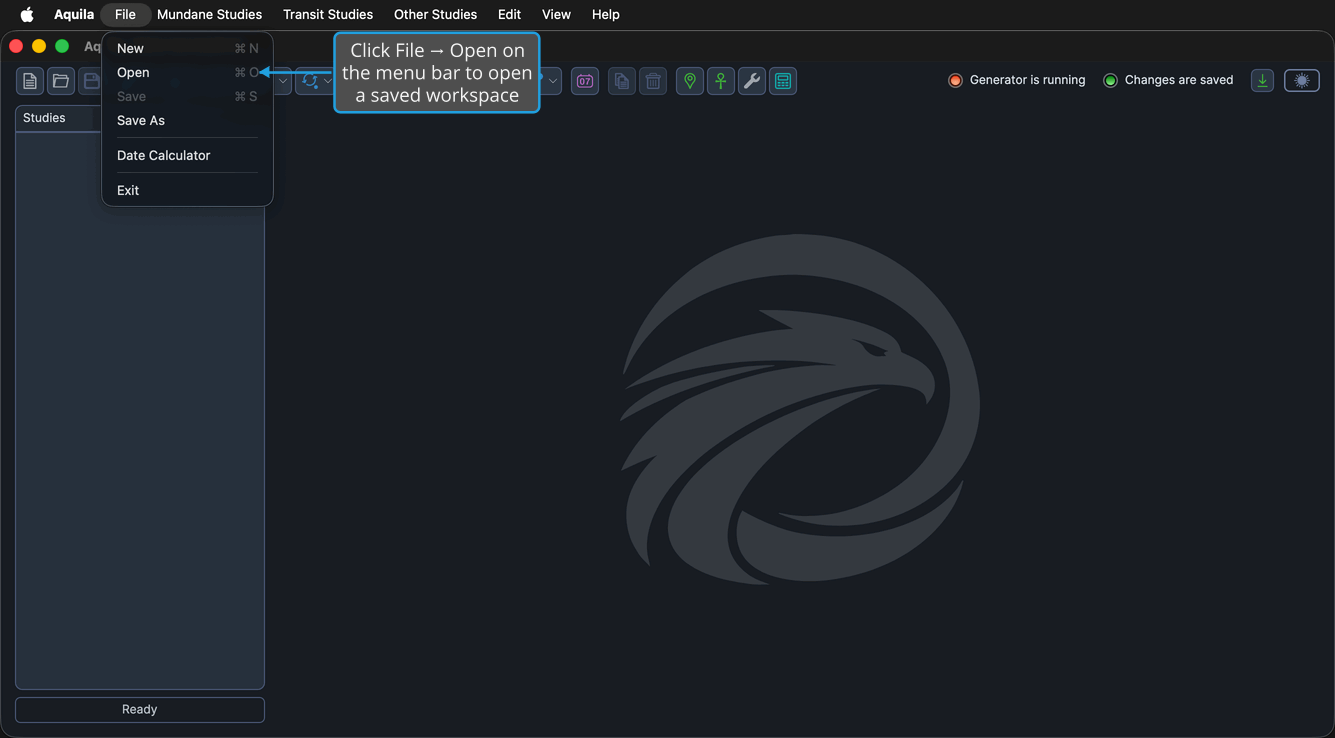Screen dimensions: 1335x738
Task: Click the trash delete toolbar icon
Action: [653, 81]
